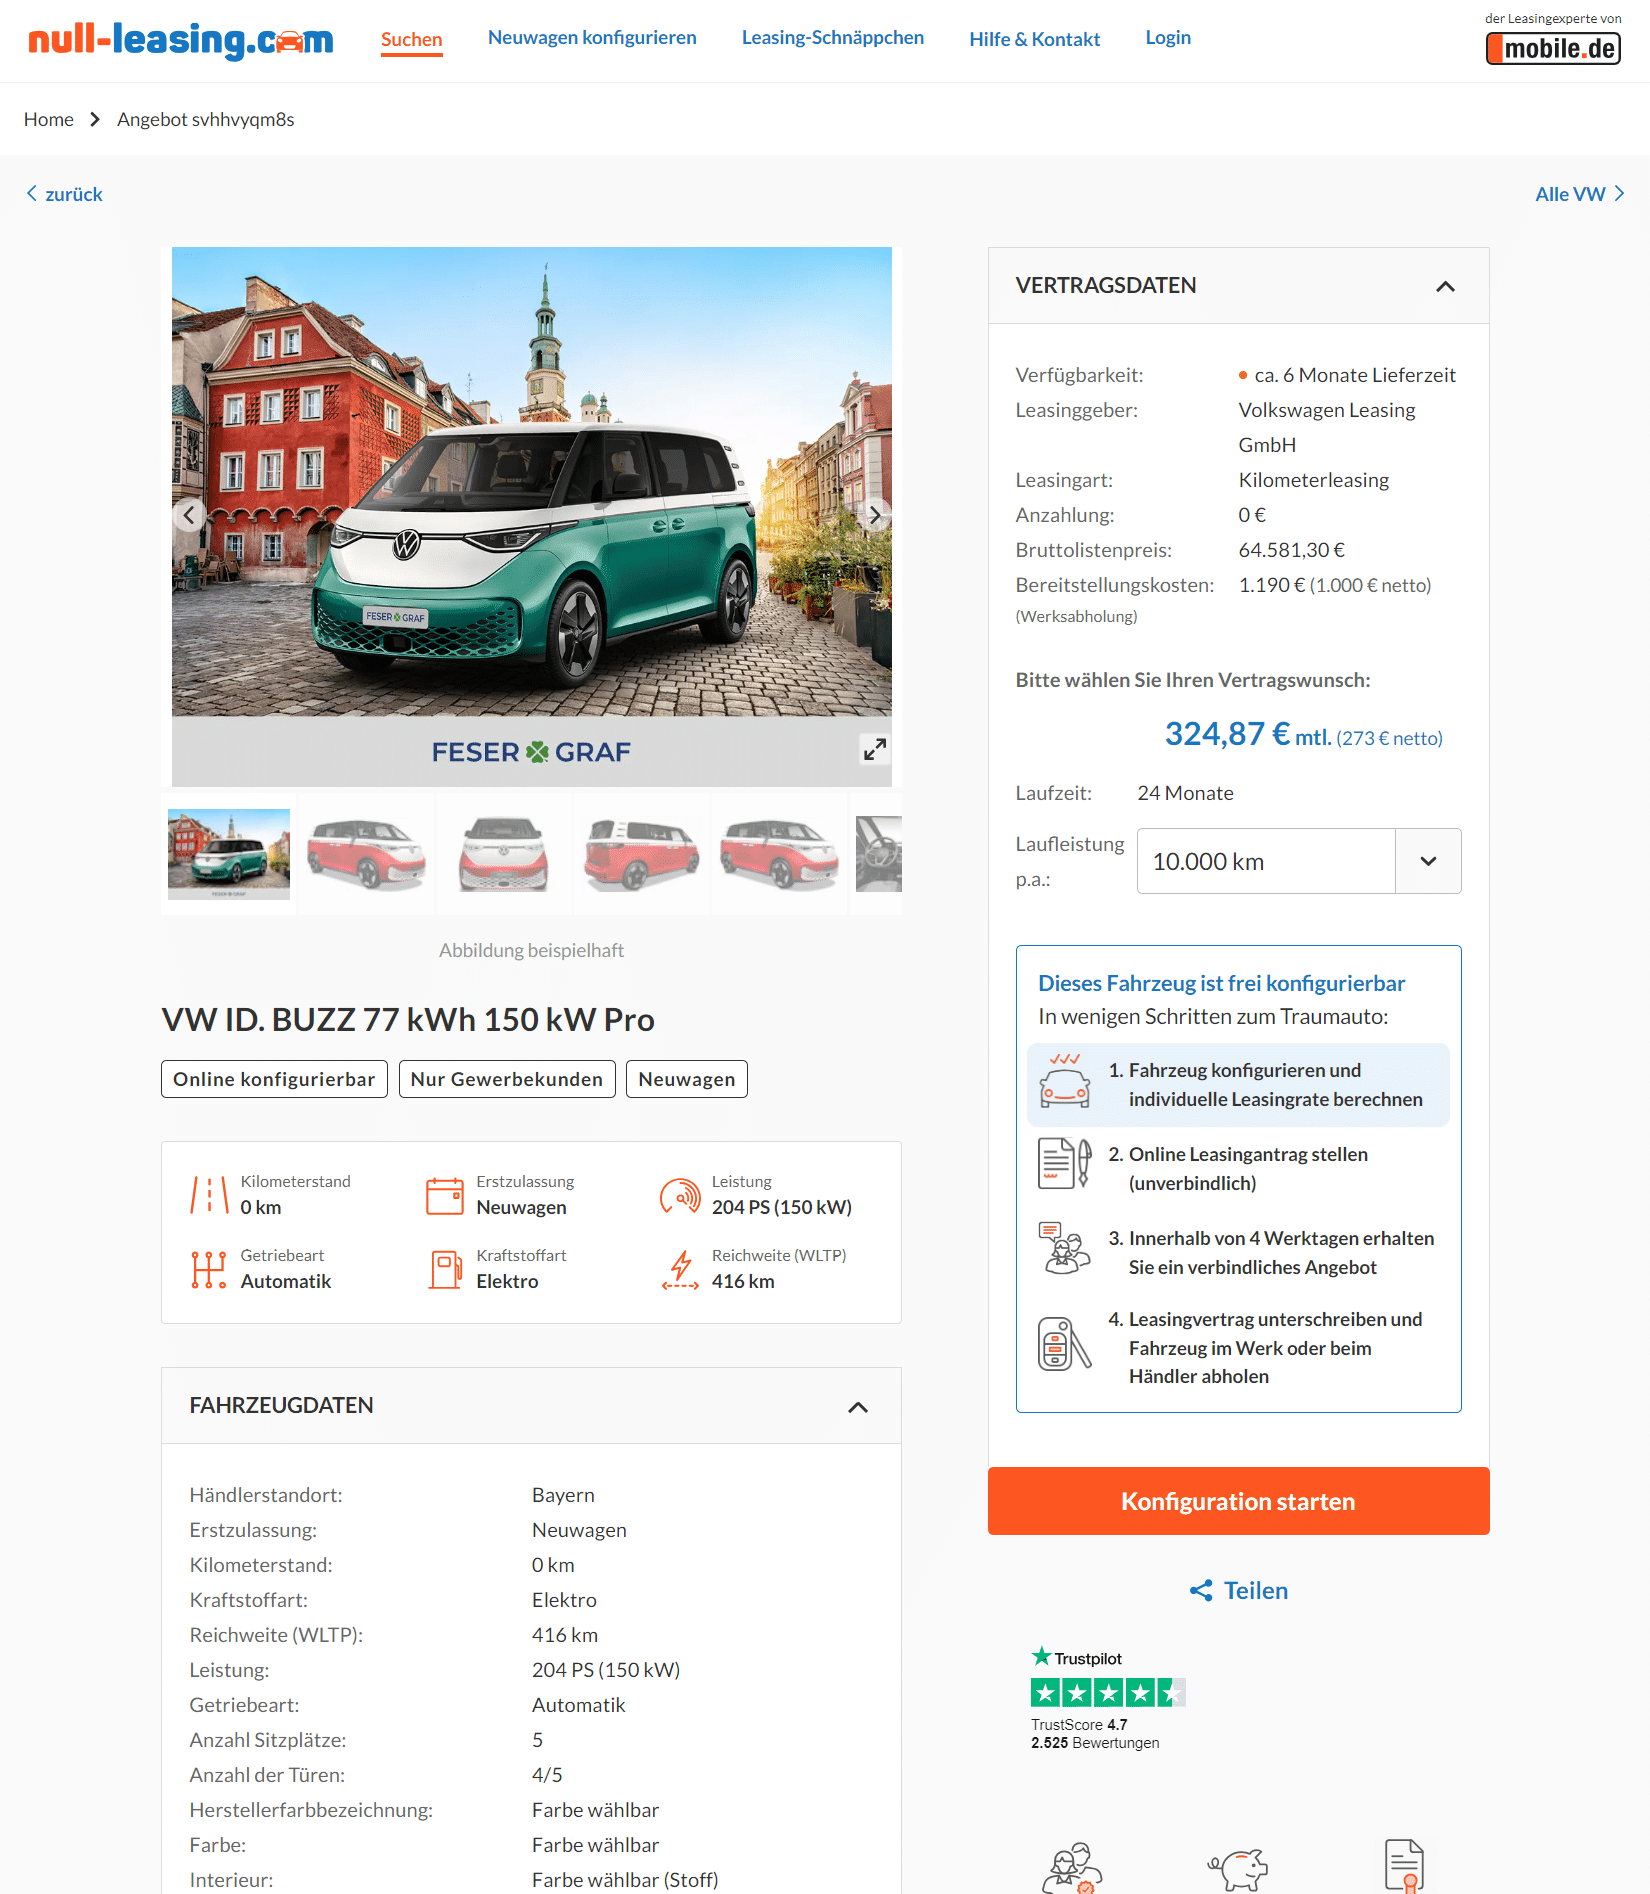
Task: Click the Kilometerstand road icon
Action: [x=210, y=1195]
